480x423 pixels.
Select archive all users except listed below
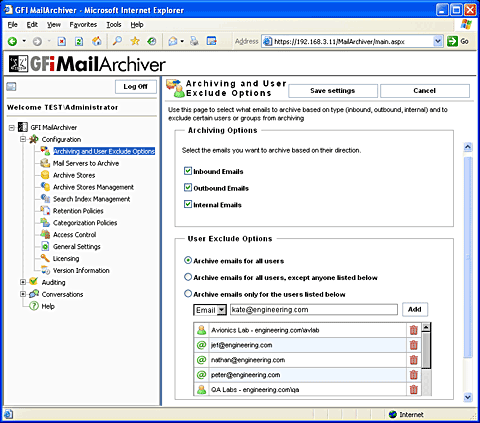(188, 277)
